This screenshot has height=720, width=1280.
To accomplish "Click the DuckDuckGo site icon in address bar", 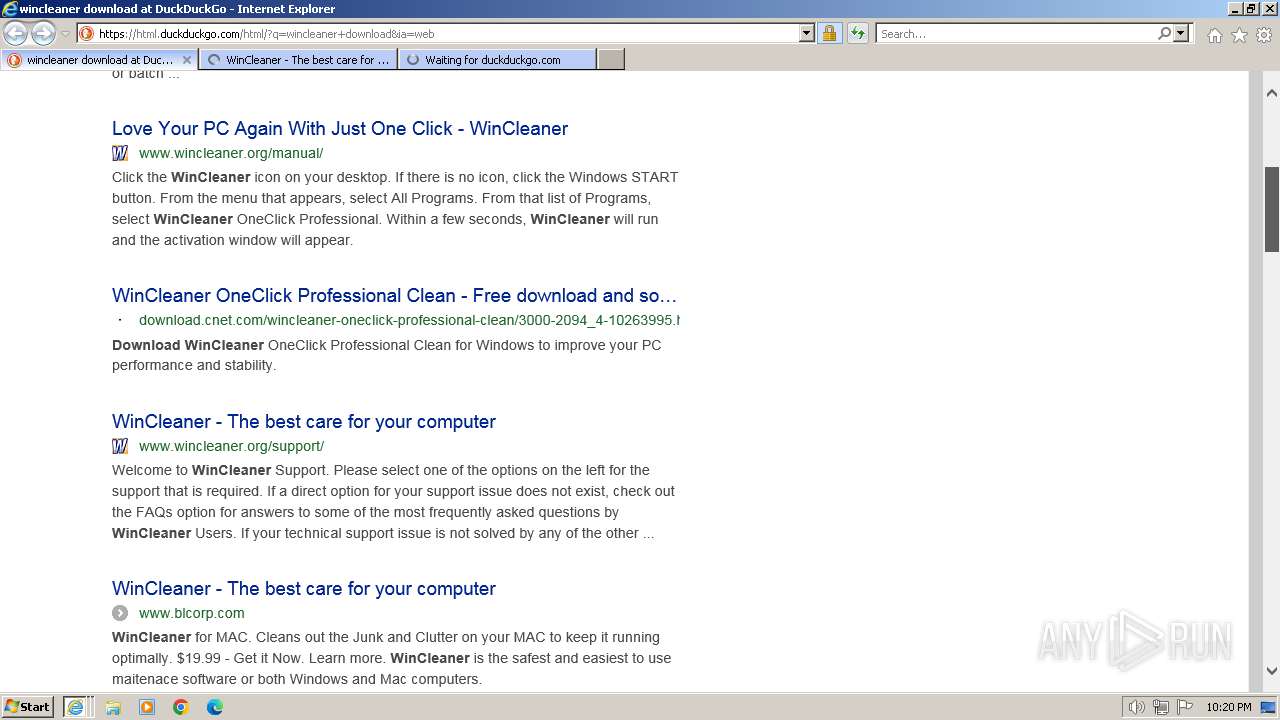I will pos(87,33).
